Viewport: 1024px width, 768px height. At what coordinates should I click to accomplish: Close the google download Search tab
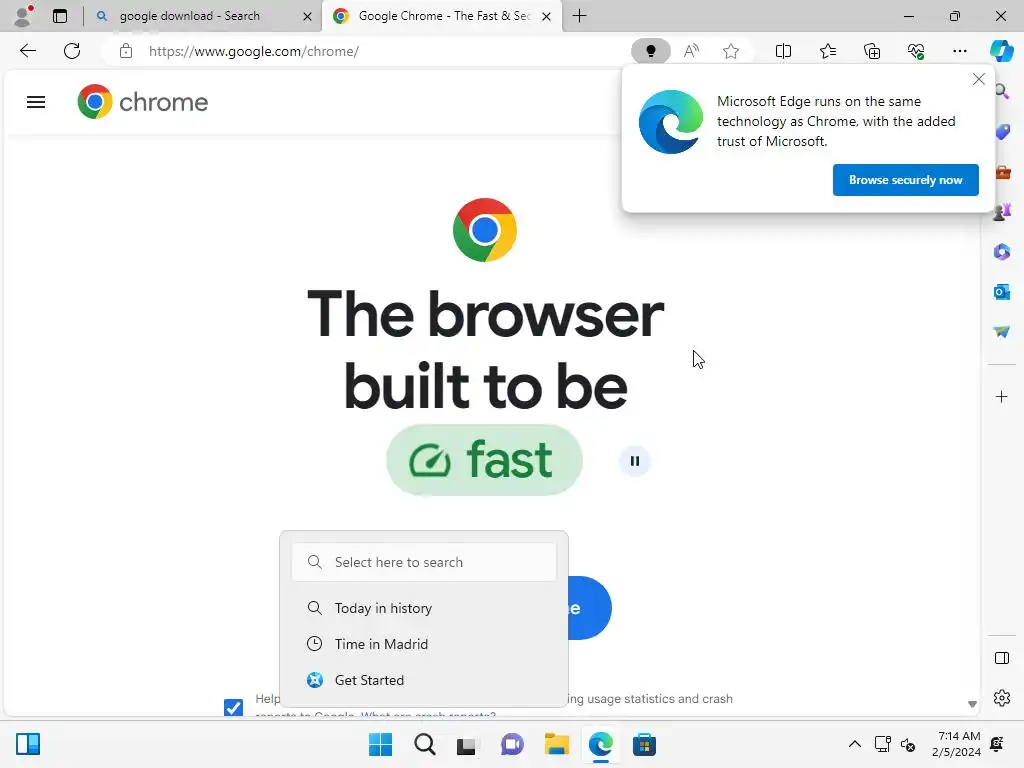click(x=307, y=16)
